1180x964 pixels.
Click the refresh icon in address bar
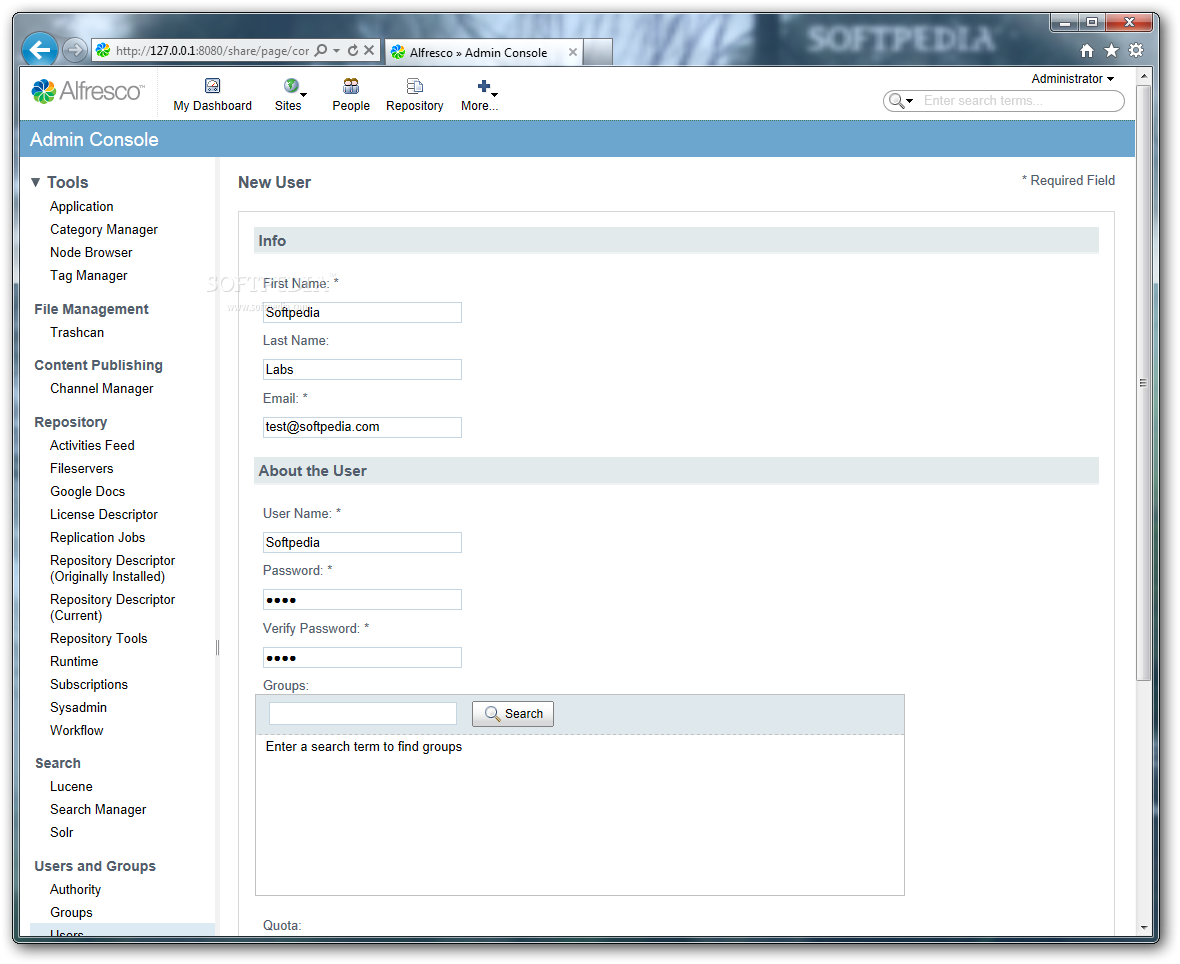[x=353, y=50]
